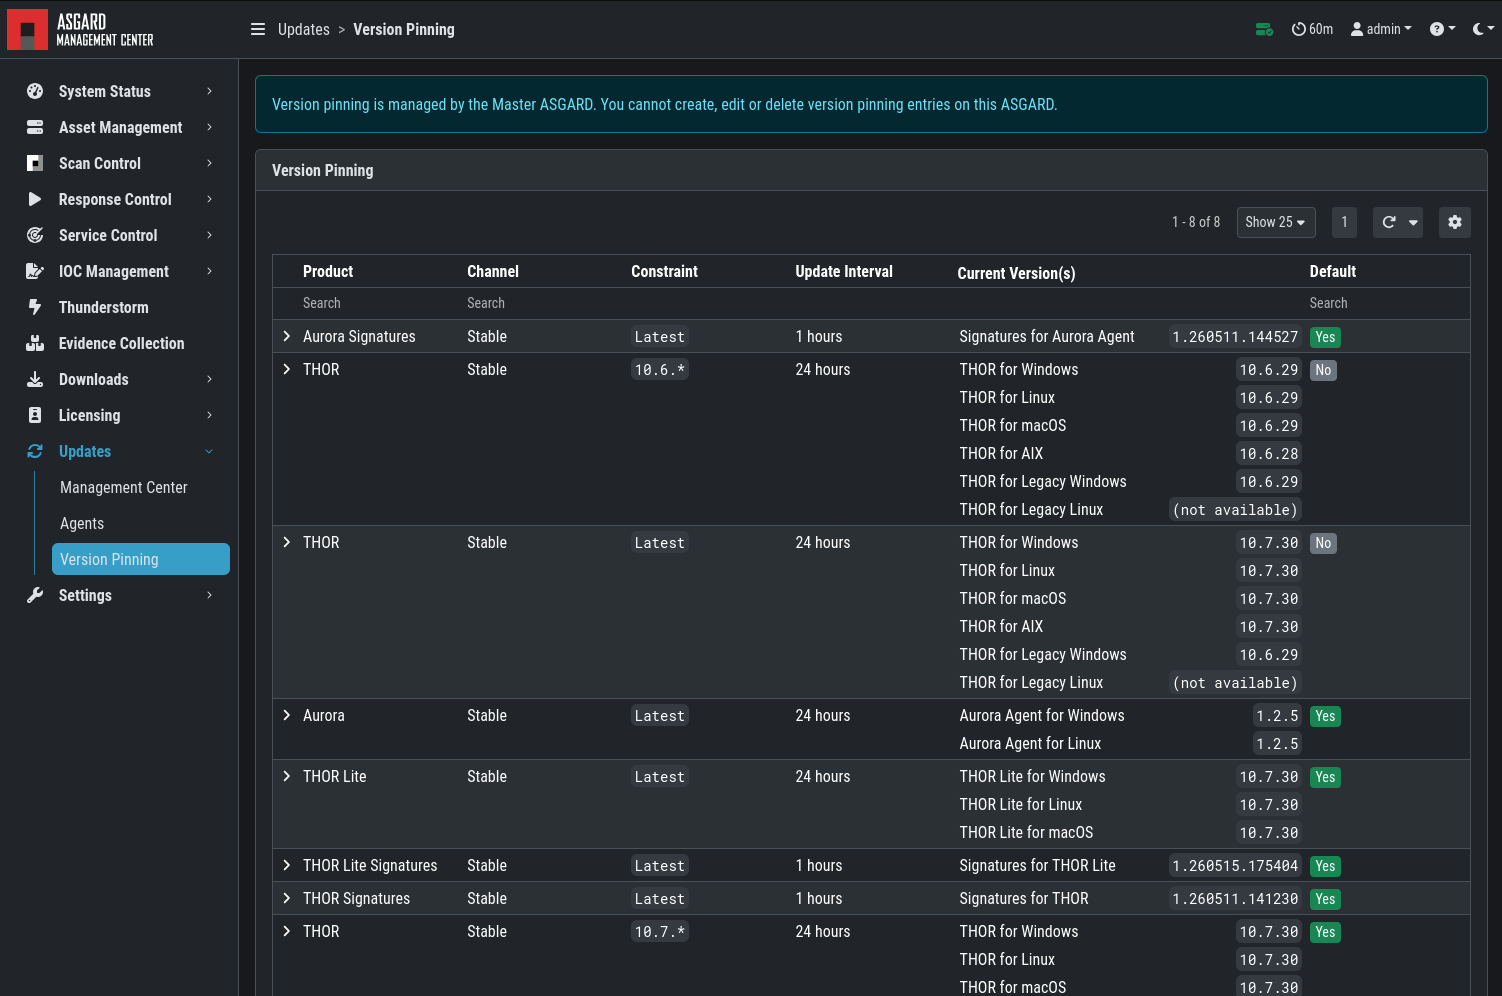Image resolution: width=1502 pixels, height=996 pixels.
Task: Open Asset Management menu
Action: 119,127
